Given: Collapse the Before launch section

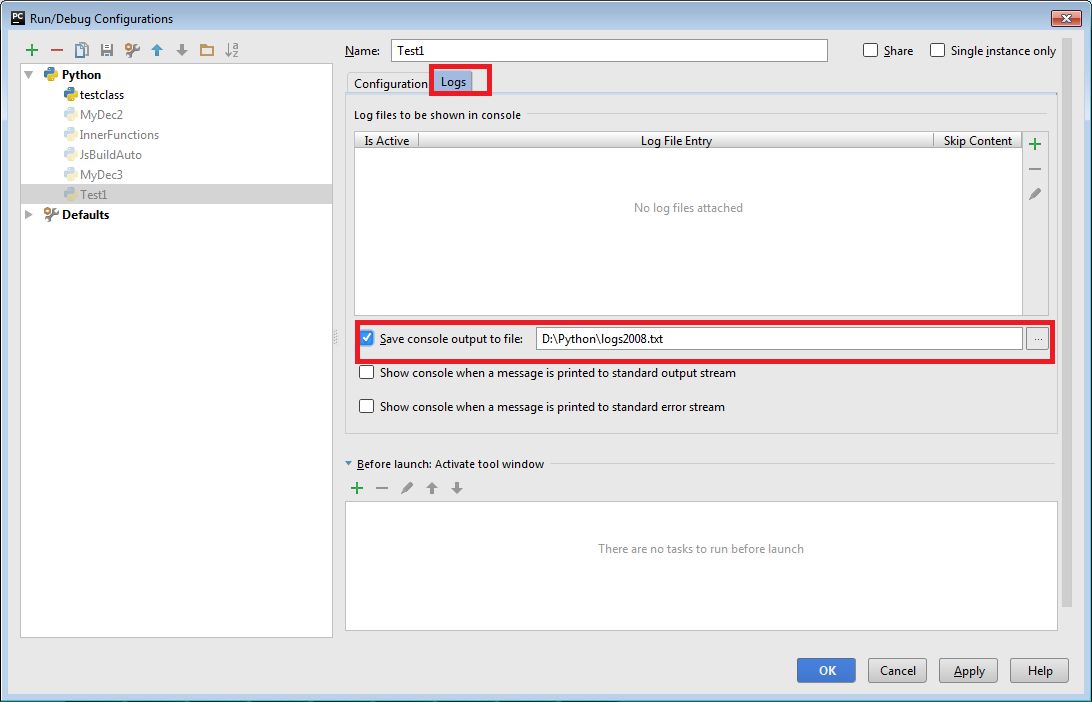Looking at the screenshot, I should (349, 464).
